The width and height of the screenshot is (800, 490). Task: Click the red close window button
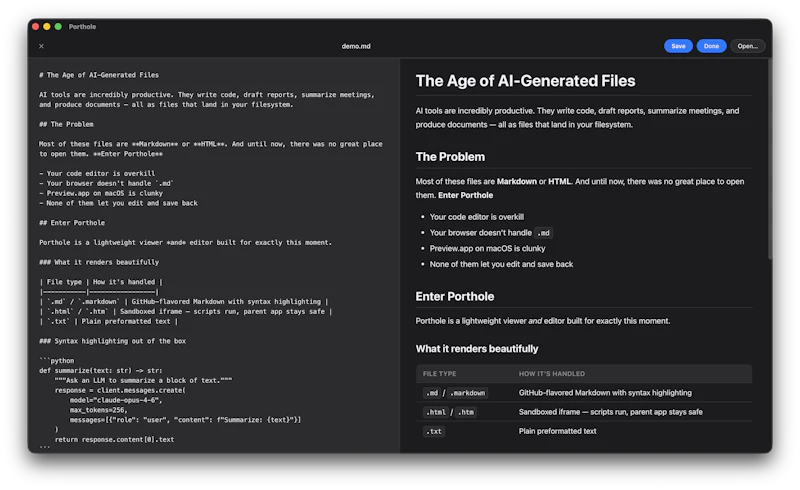click(35, 27)
